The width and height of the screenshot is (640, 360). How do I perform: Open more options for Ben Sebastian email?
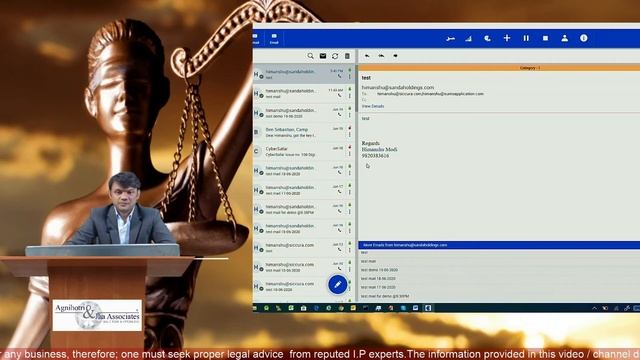(x=349, y=135)
